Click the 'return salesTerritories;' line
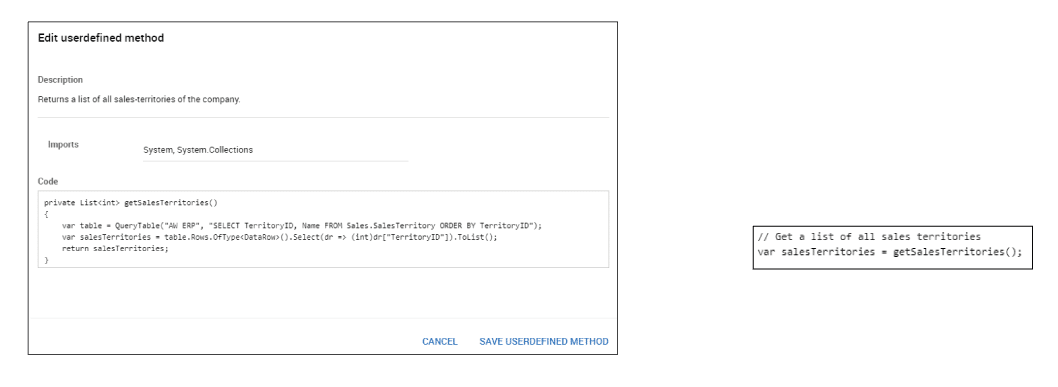 pyautogui.click(x=115, y=249)
